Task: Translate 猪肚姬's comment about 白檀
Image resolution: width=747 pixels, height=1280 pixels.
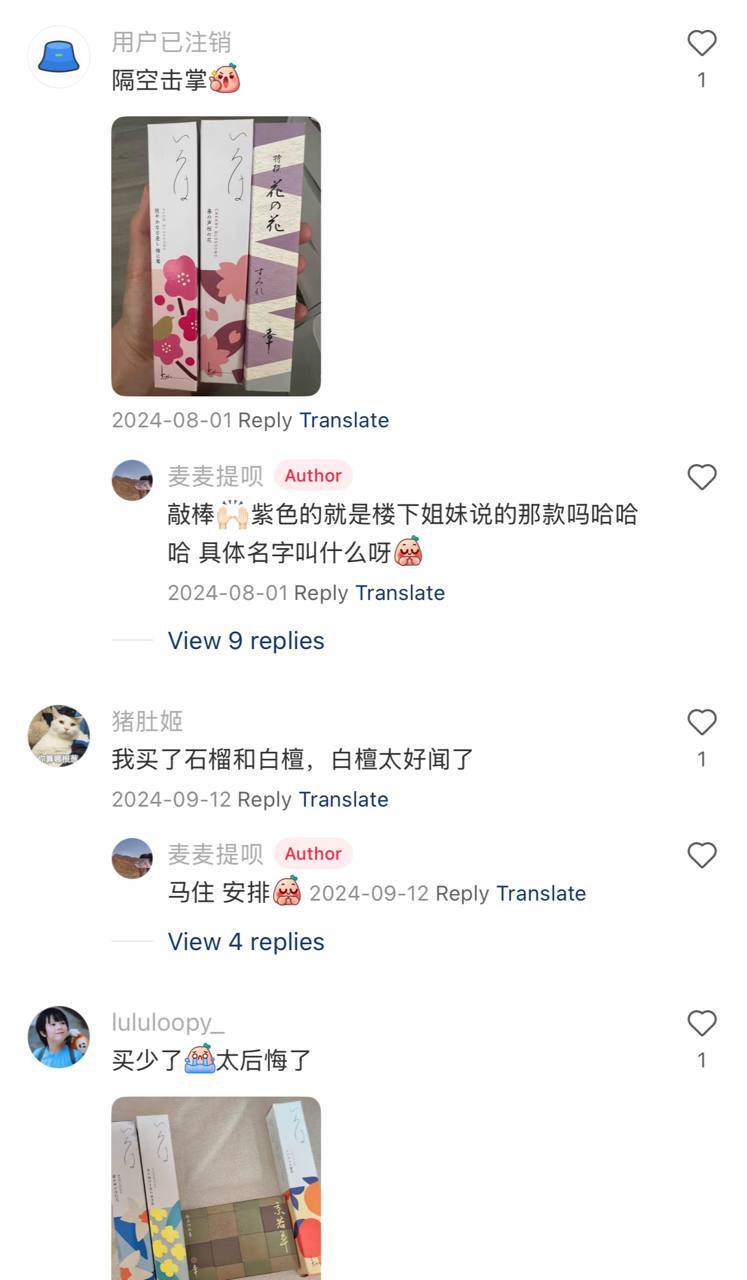Action: coord(344,799)
